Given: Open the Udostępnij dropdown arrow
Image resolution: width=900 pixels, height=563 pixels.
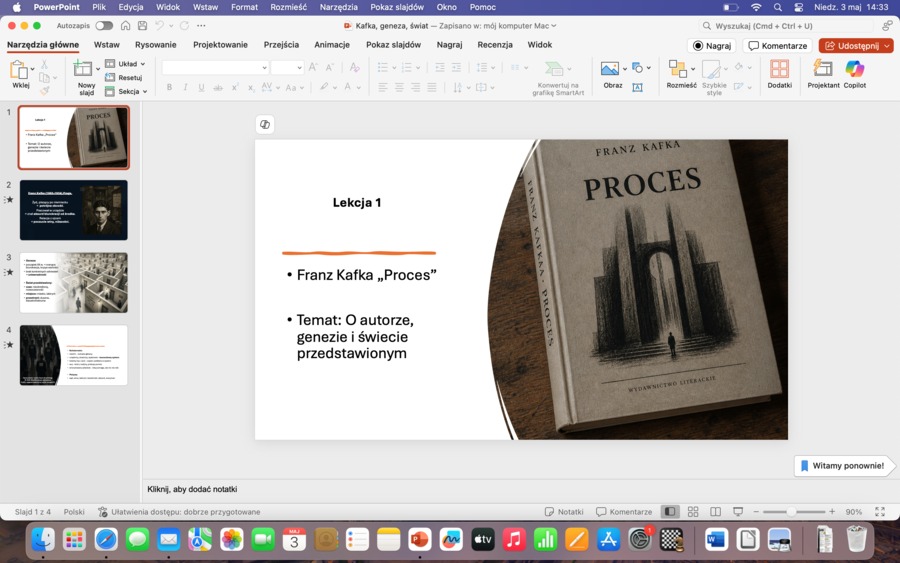Looking at the screenshot, I should (887, 45).
